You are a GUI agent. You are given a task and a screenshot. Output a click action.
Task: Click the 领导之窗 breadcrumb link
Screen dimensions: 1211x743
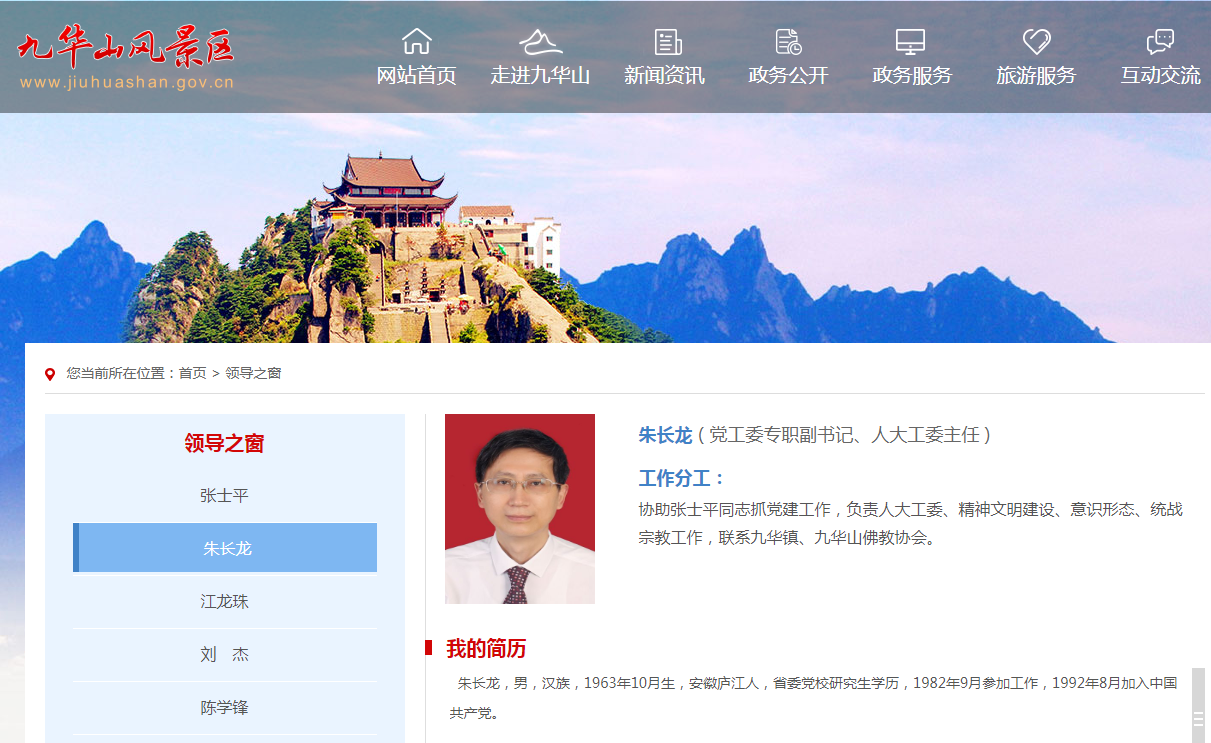pyautogui.click(x=253, y=373)
